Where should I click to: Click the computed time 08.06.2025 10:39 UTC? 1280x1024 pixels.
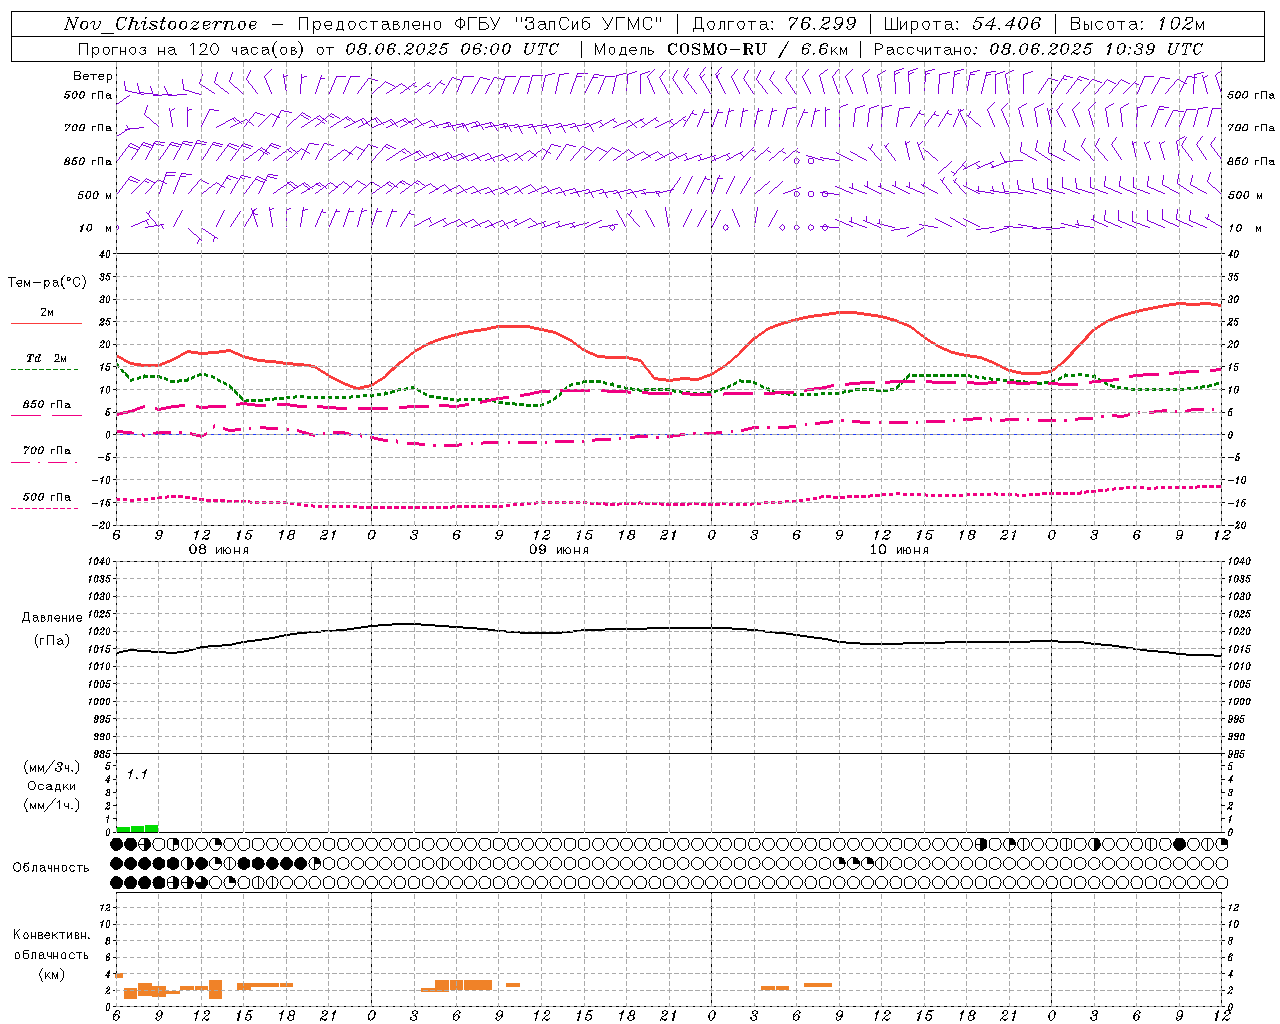click(1096, 49)
